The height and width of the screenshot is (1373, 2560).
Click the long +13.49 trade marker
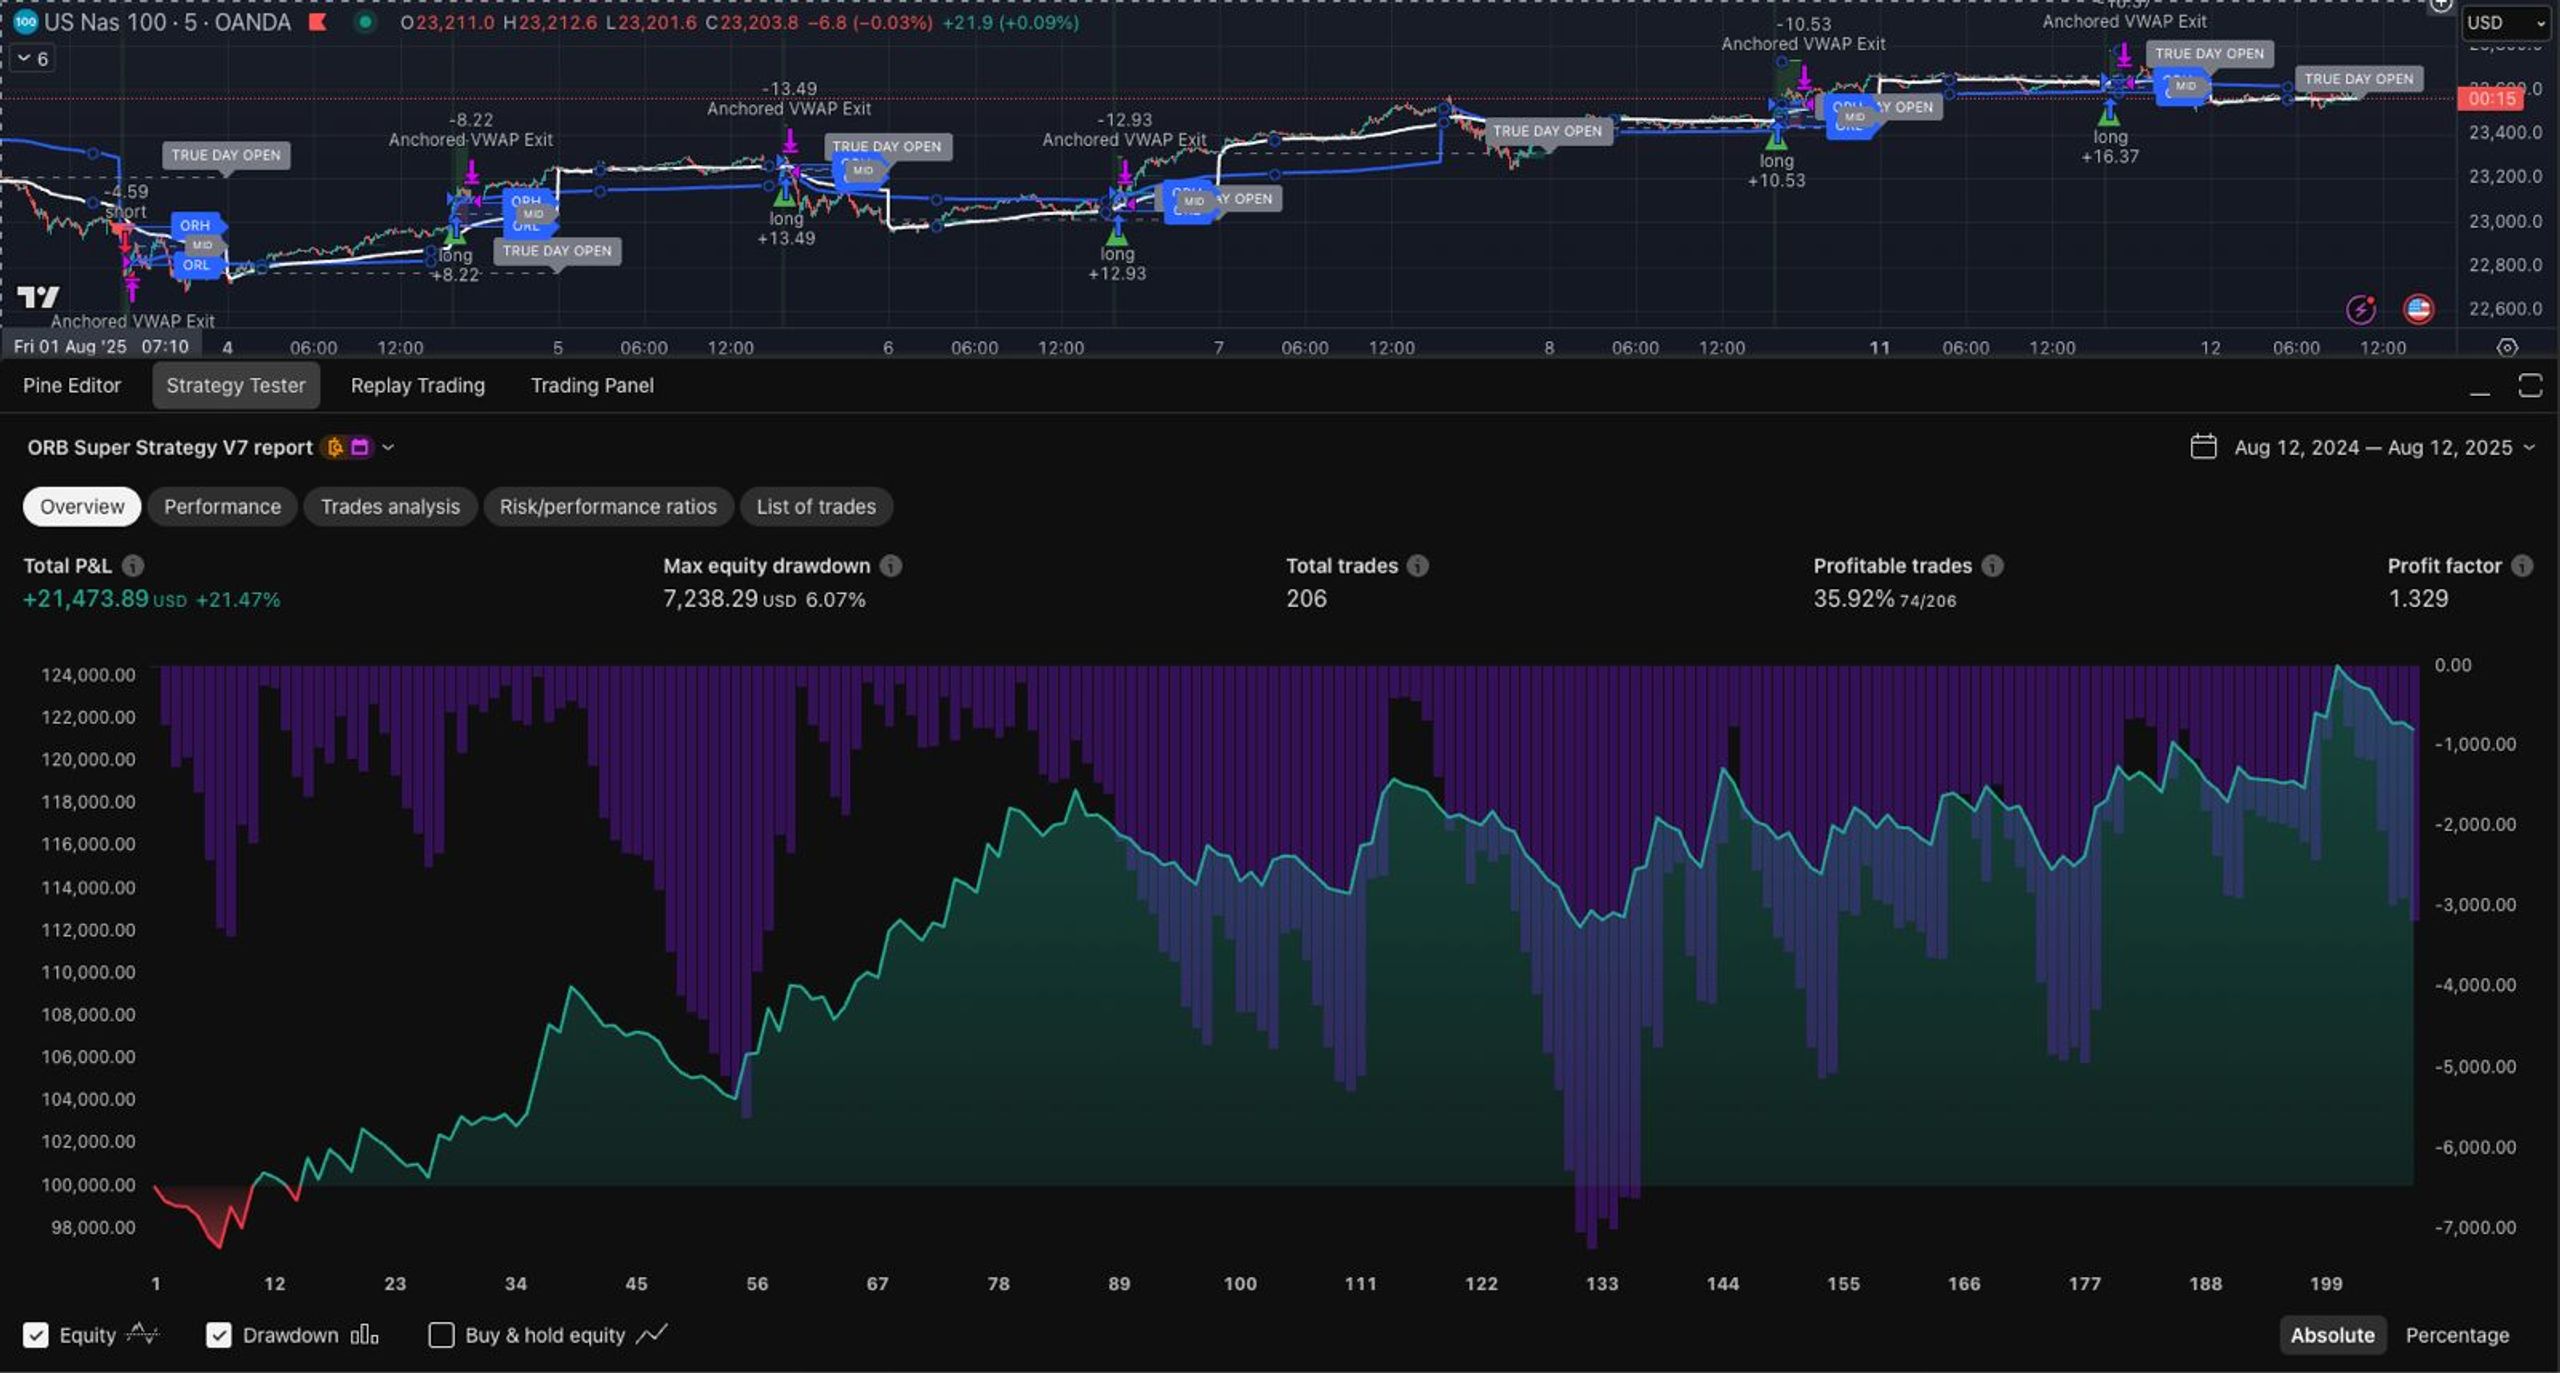coord(786,228)
